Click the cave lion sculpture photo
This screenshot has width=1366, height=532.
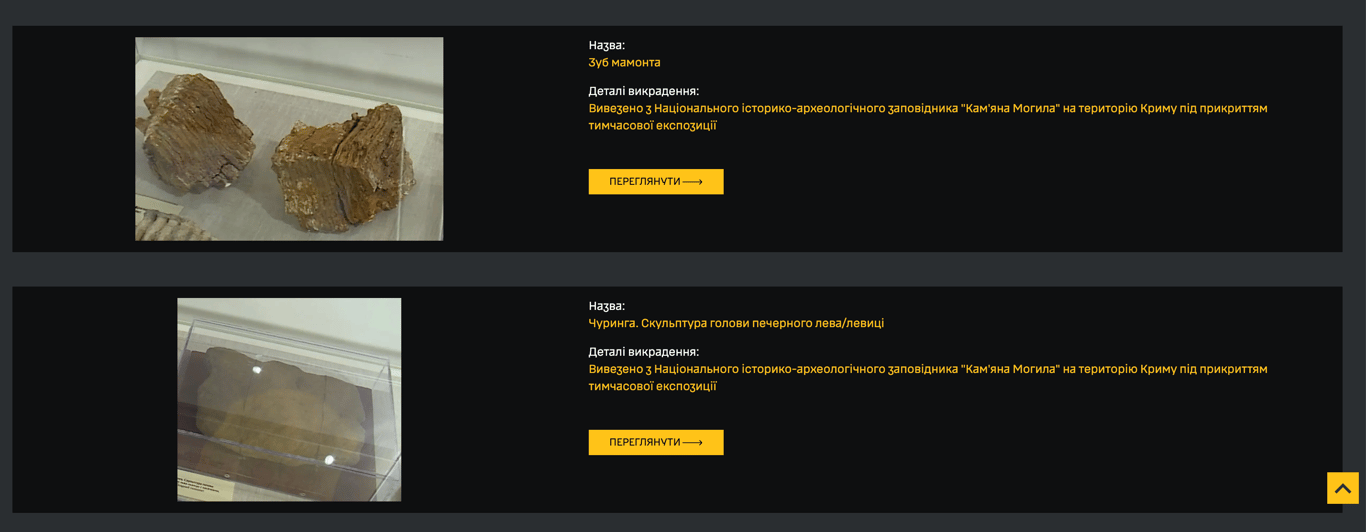click(289, 400)
